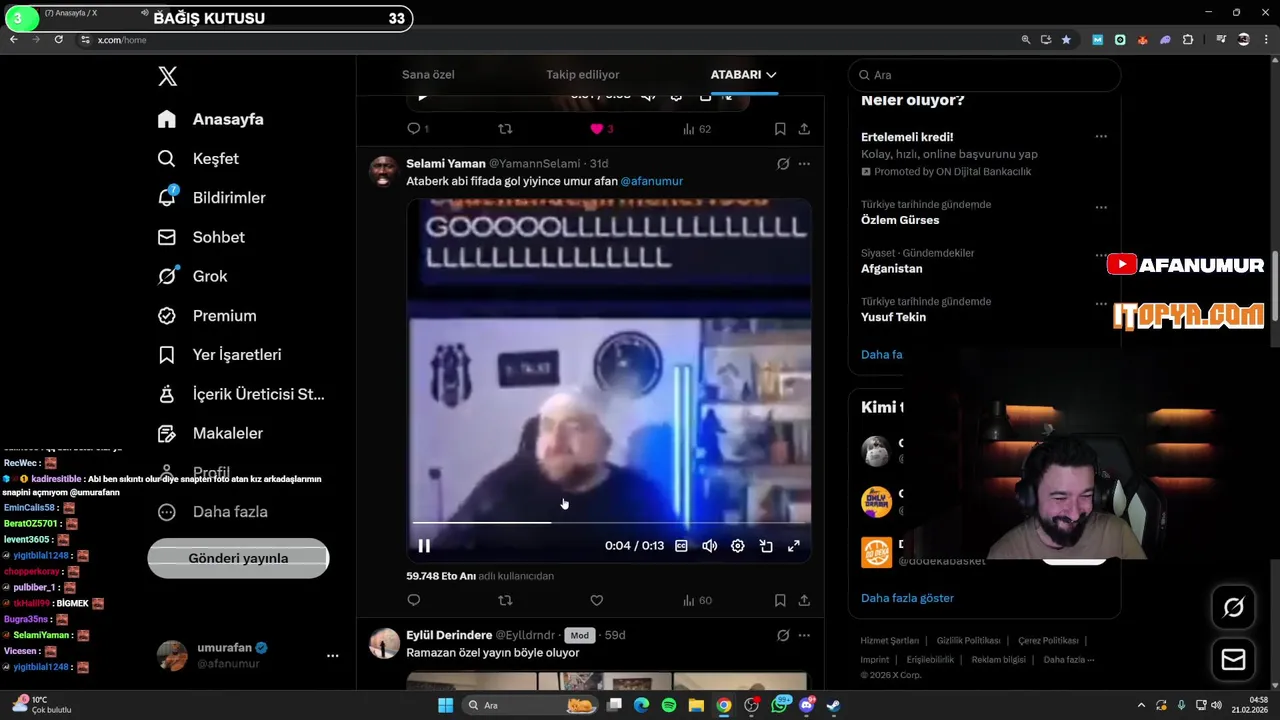Reload the page in browser
The height and width of the screenshot is (720, 1280).
58,39
